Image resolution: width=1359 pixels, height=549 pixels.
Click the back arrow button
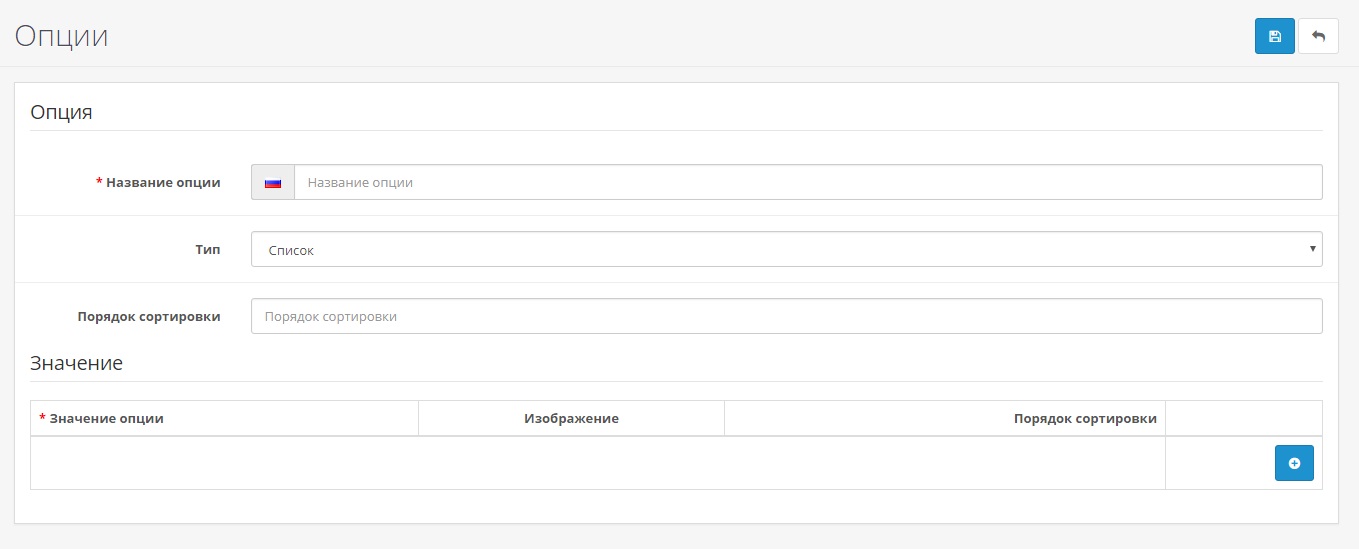[x=1318, y=36]
